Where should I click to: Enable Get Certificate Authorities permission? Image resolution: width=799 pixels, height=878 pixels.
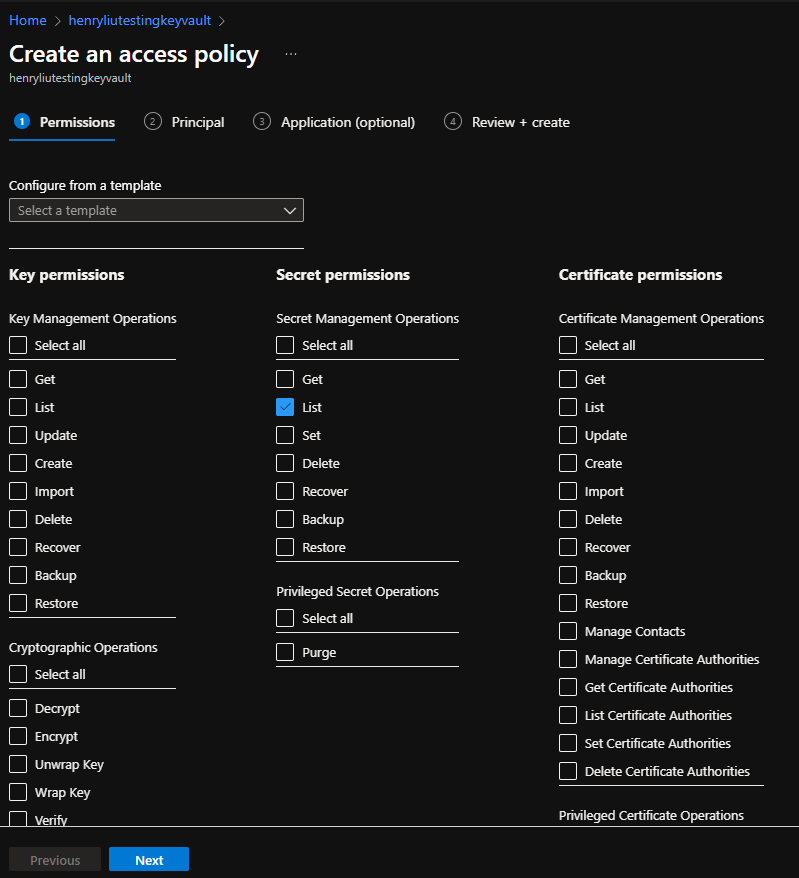pos(568,687)
